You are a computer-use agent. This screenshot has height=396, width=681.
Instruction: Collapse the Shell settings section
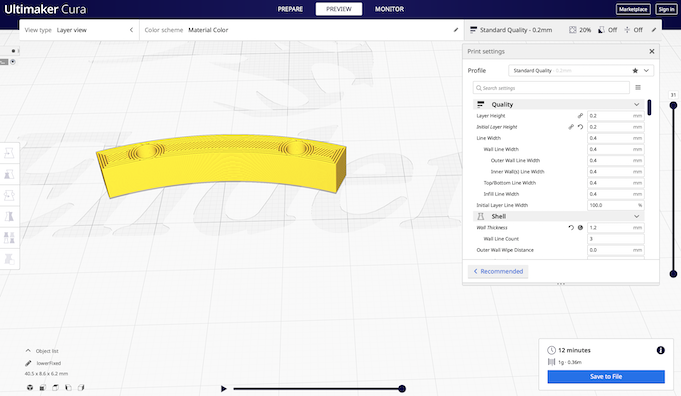point(636,216)
